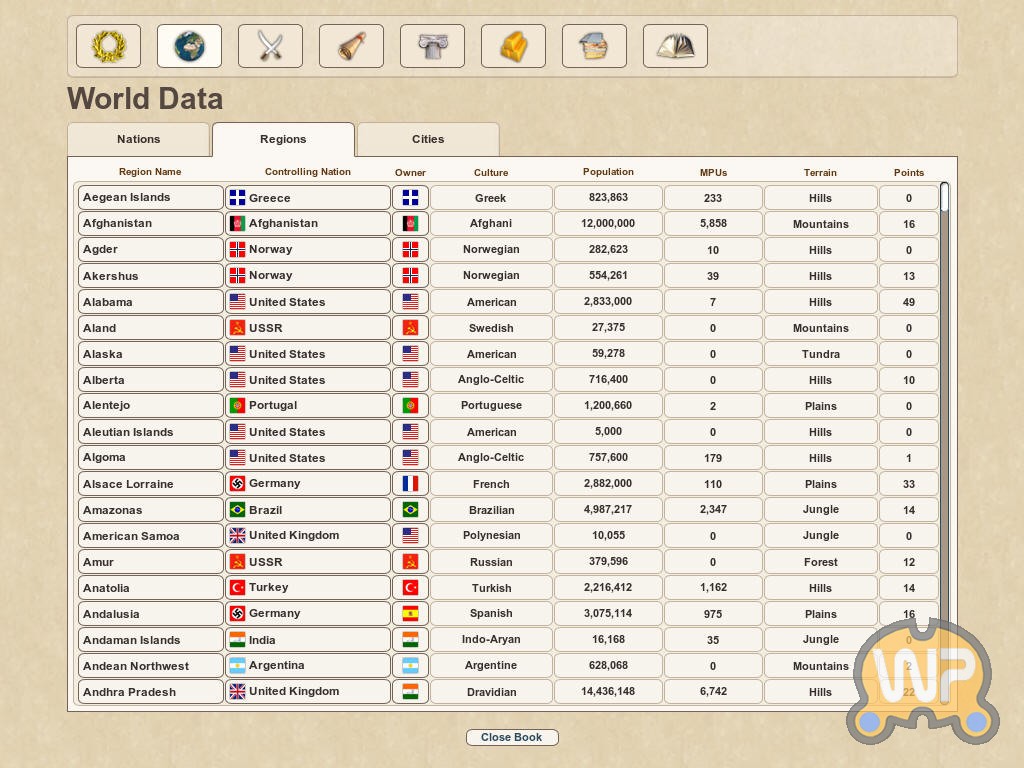Select the rolled scroll icon
Image resolution: width=1024 pixels, height=768 pixels.
351,46
